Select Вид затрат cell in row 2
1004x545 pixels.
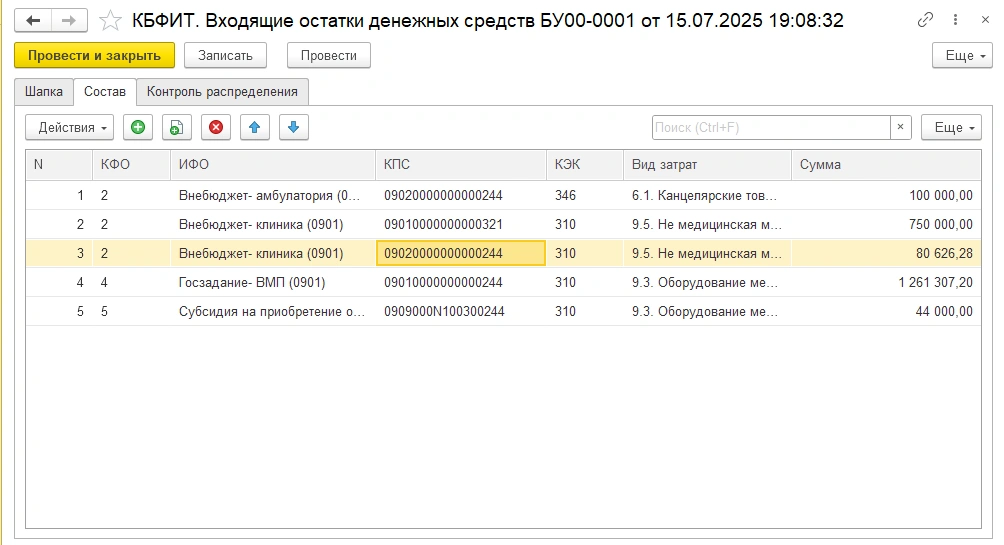(x=708, y=224)
